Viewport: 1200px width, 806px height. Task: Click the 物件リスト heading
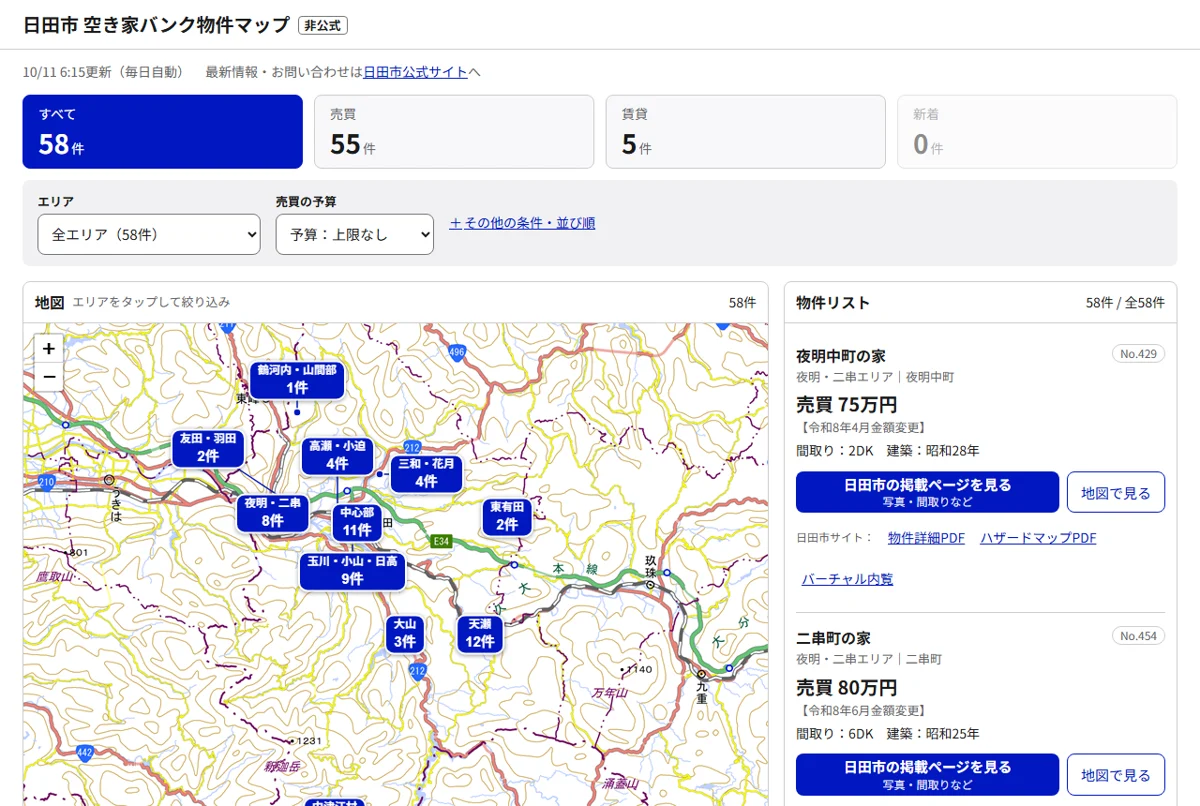pyautogui.click(x=833, y=302)
